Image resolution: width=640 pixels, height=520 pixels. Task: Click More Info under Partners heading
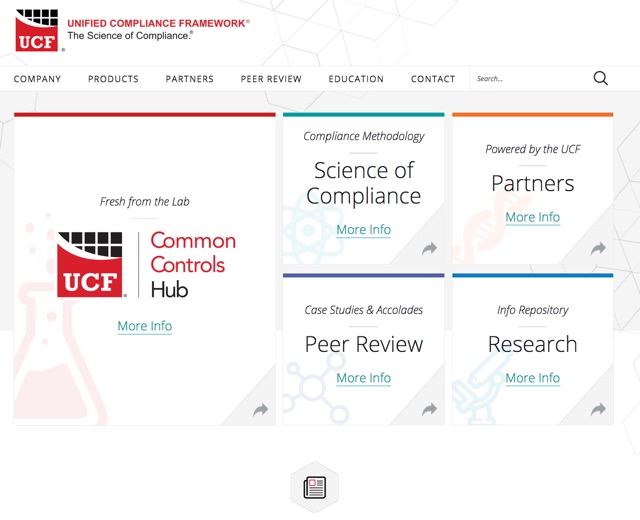(x=532, y=217)
